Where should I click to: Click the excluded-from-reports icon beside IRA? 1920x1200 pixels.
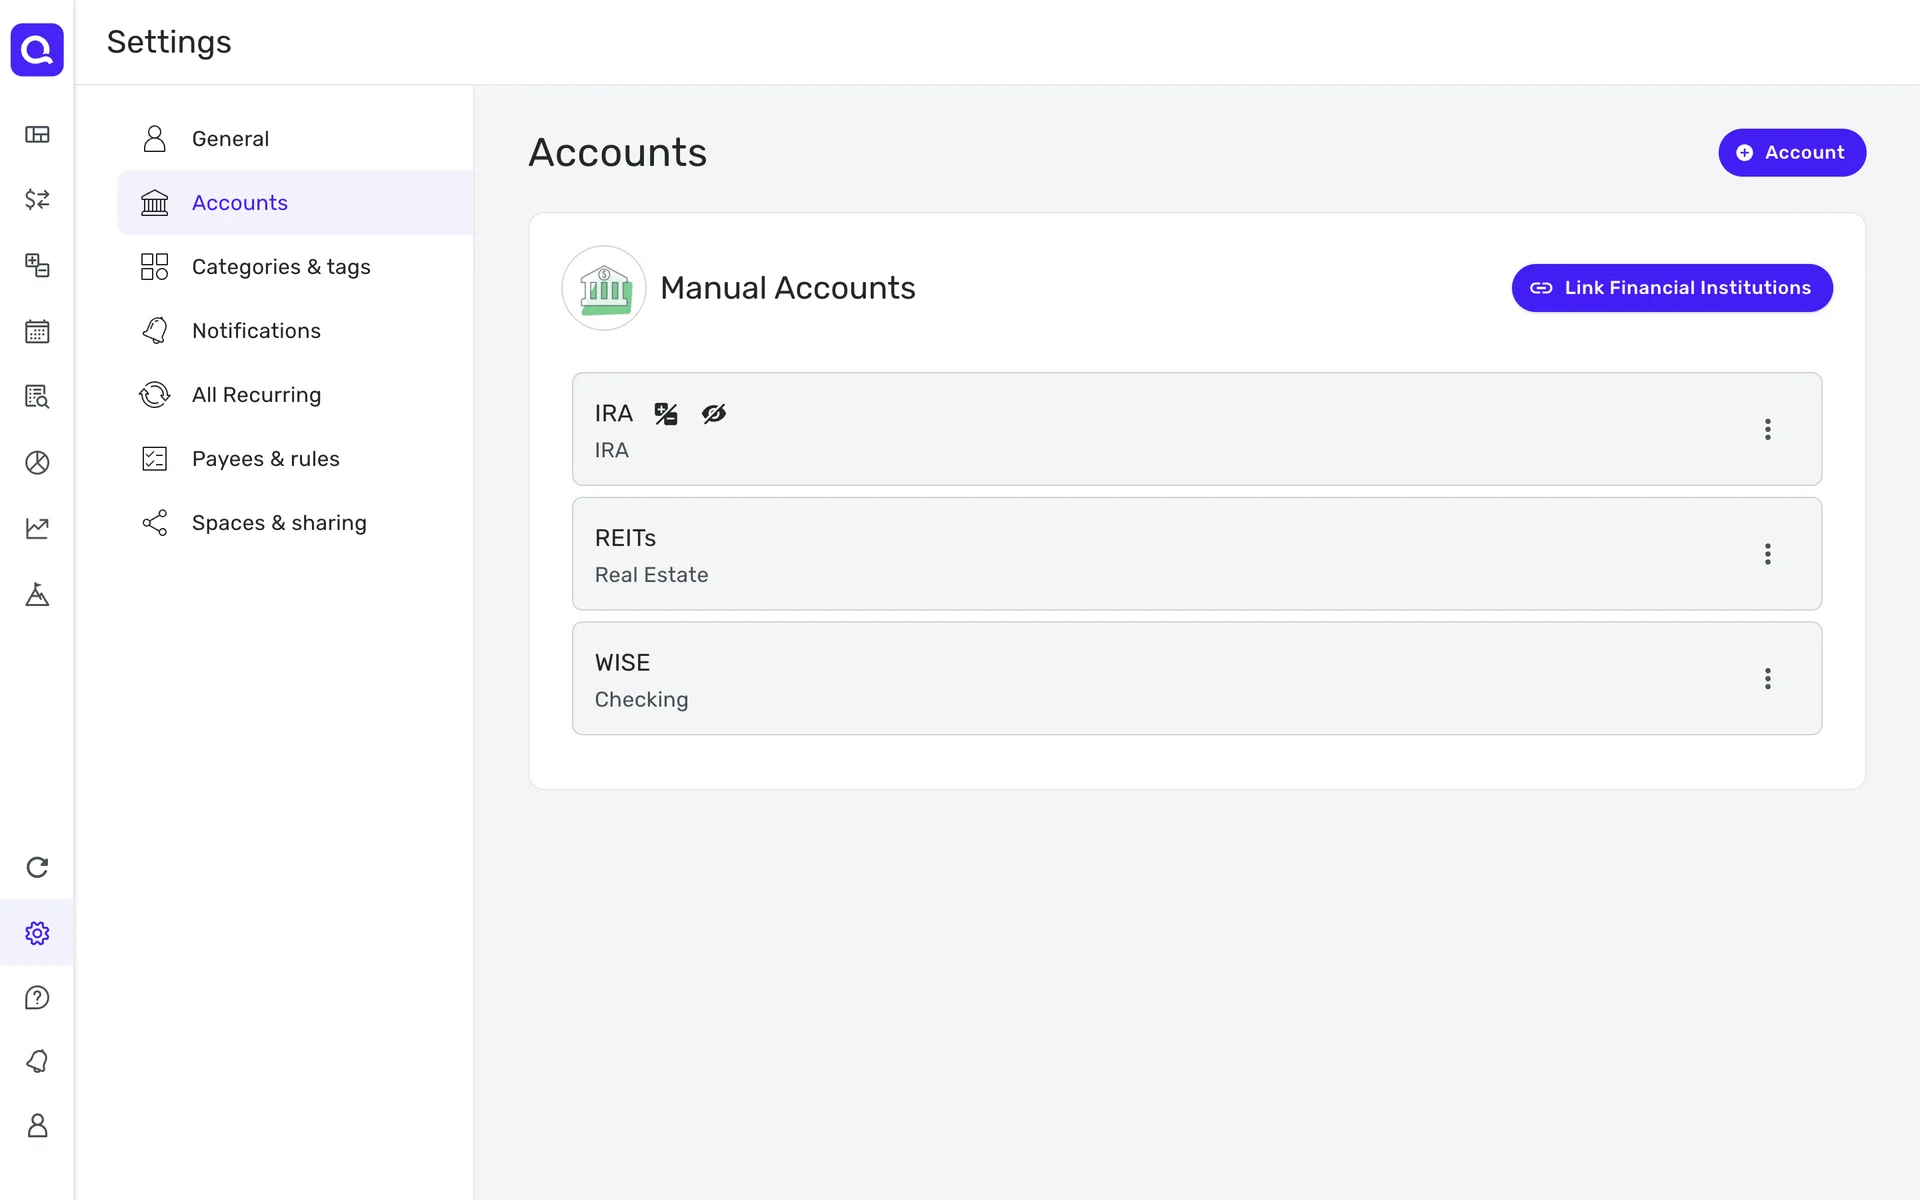[x=666, y=414]
